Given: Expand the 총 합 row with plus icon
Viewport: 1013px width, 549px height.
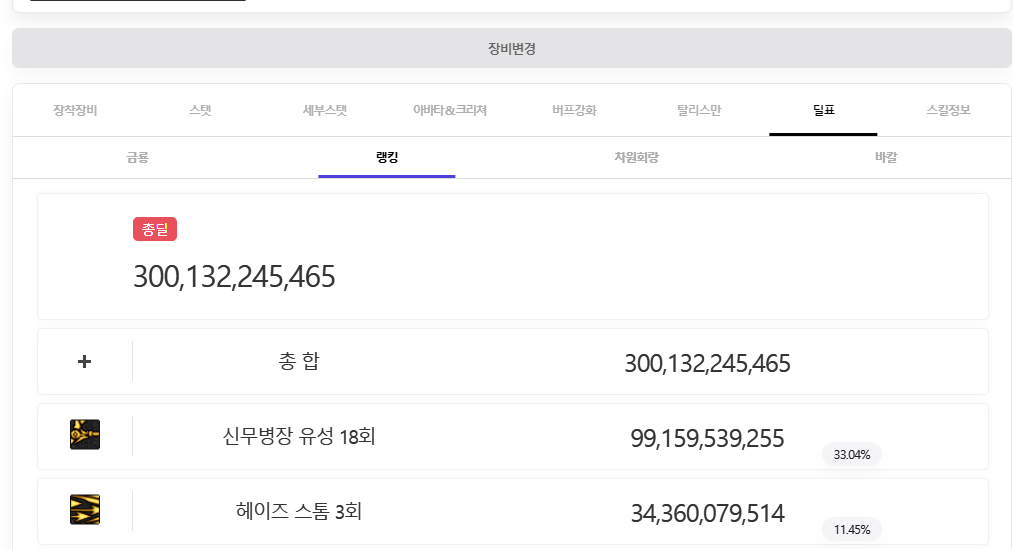Looking at the screenshot, I should tap(85, 361).
